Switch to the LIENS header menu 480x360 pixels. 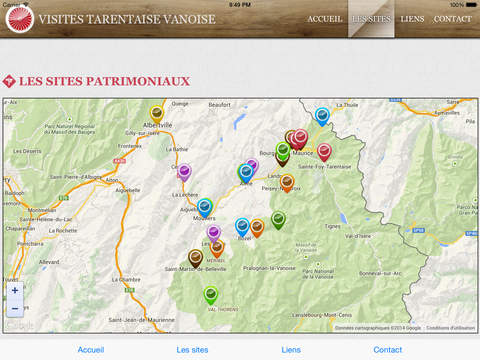click(412, 19)
